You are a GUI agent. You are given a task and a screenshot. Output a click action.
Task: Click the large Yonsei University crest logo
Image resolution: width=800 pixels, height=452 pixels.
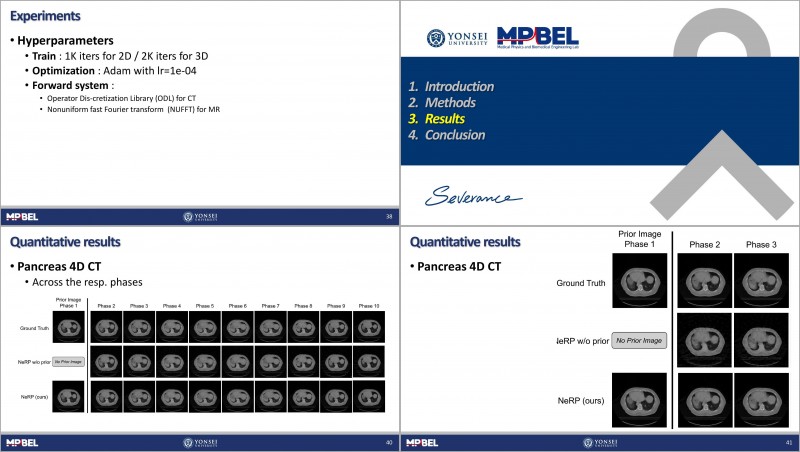click(457, 38)
